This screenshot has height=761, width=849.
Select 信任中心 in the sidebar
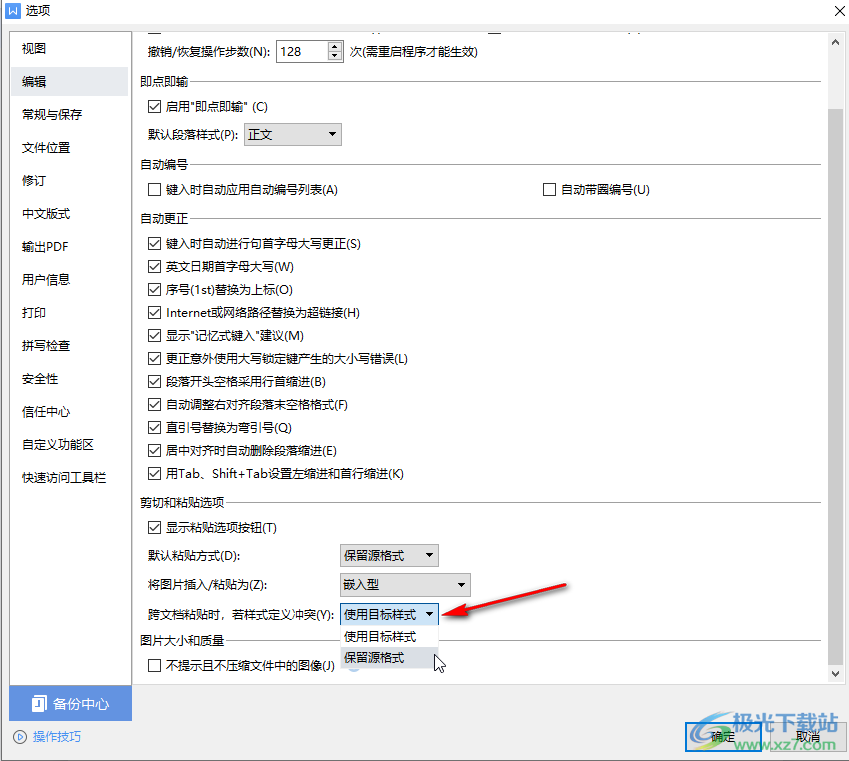[46, 412]
